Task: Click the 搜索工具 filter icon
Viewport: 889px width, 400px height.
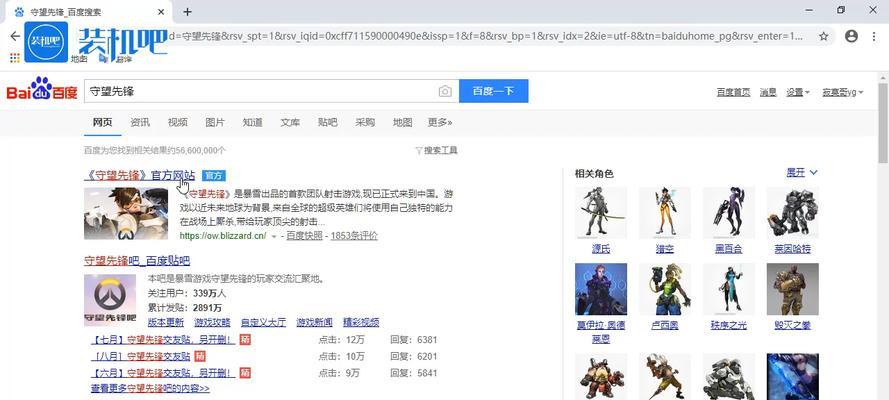Action: click(419, 150)
